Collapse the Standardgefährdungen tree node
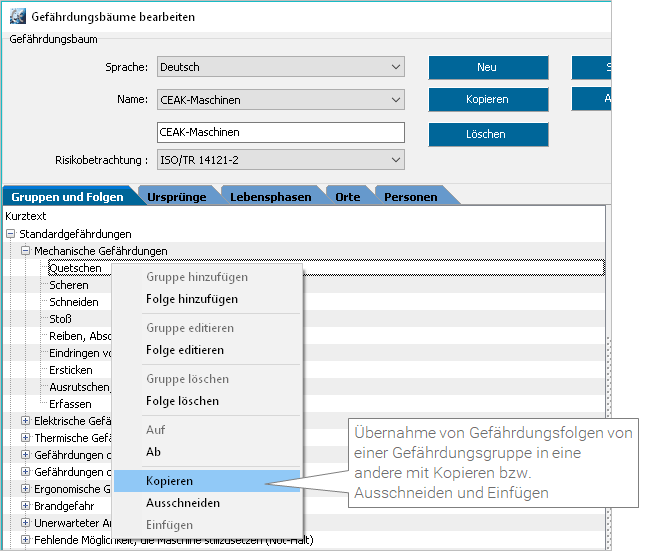647x551 pixels. click(x=11, y=234)
